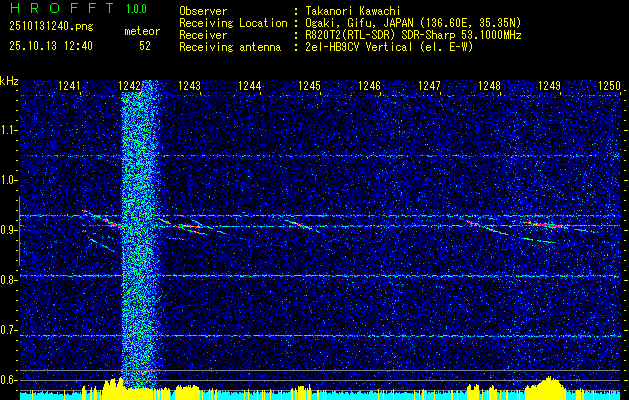Click the Receiver label
Image resolution: width=629 pixels, height=400 pixels.
pyautogui.click(x=203, y=35)
